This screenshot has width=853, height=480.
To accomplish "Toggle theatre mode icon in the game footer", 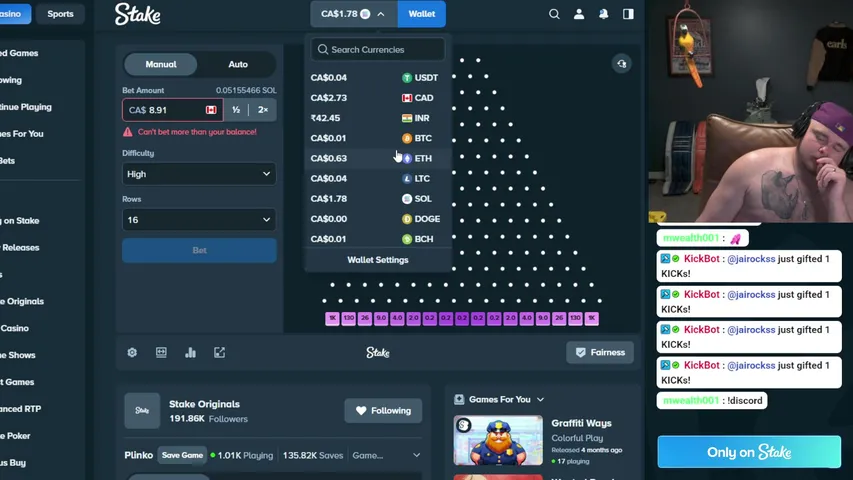I will (161, 353).
